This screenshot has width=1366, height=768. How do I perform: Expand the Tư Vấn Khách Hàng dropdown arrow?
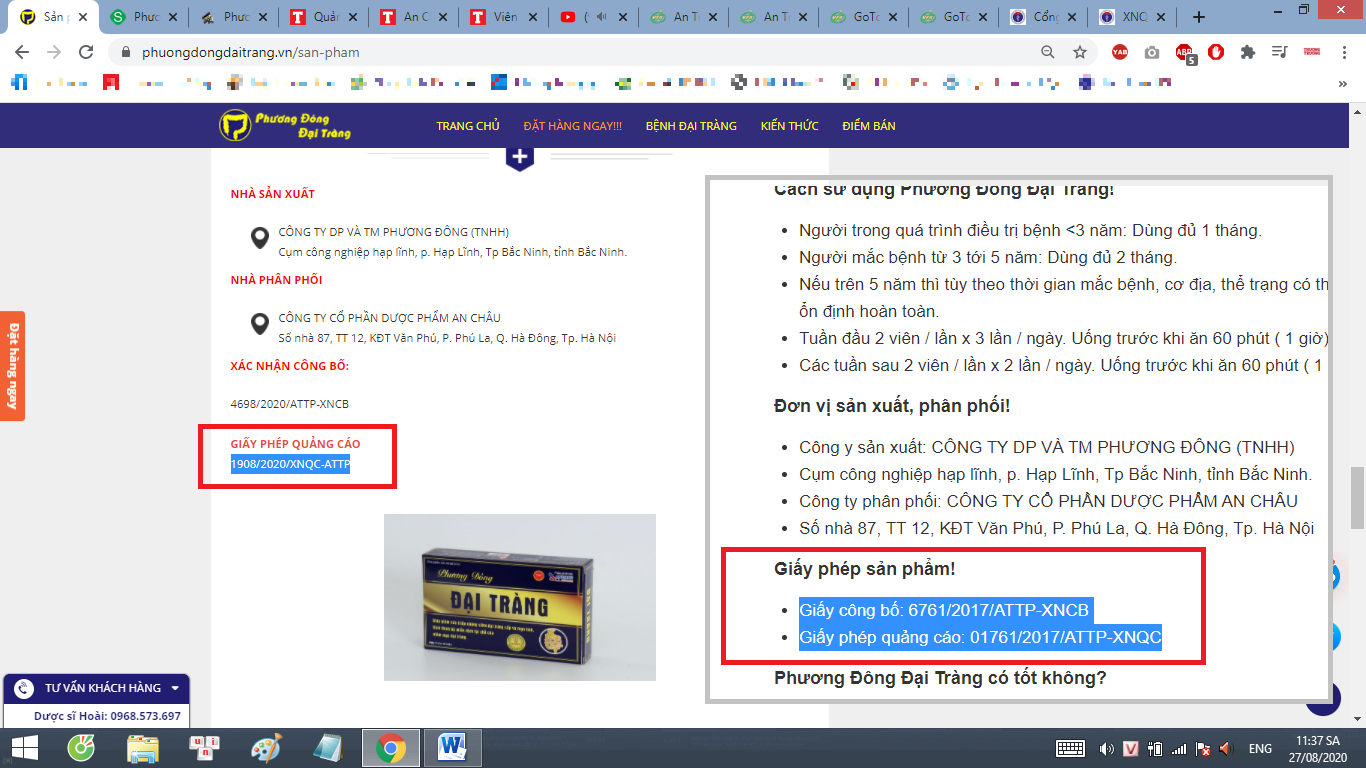175,688
